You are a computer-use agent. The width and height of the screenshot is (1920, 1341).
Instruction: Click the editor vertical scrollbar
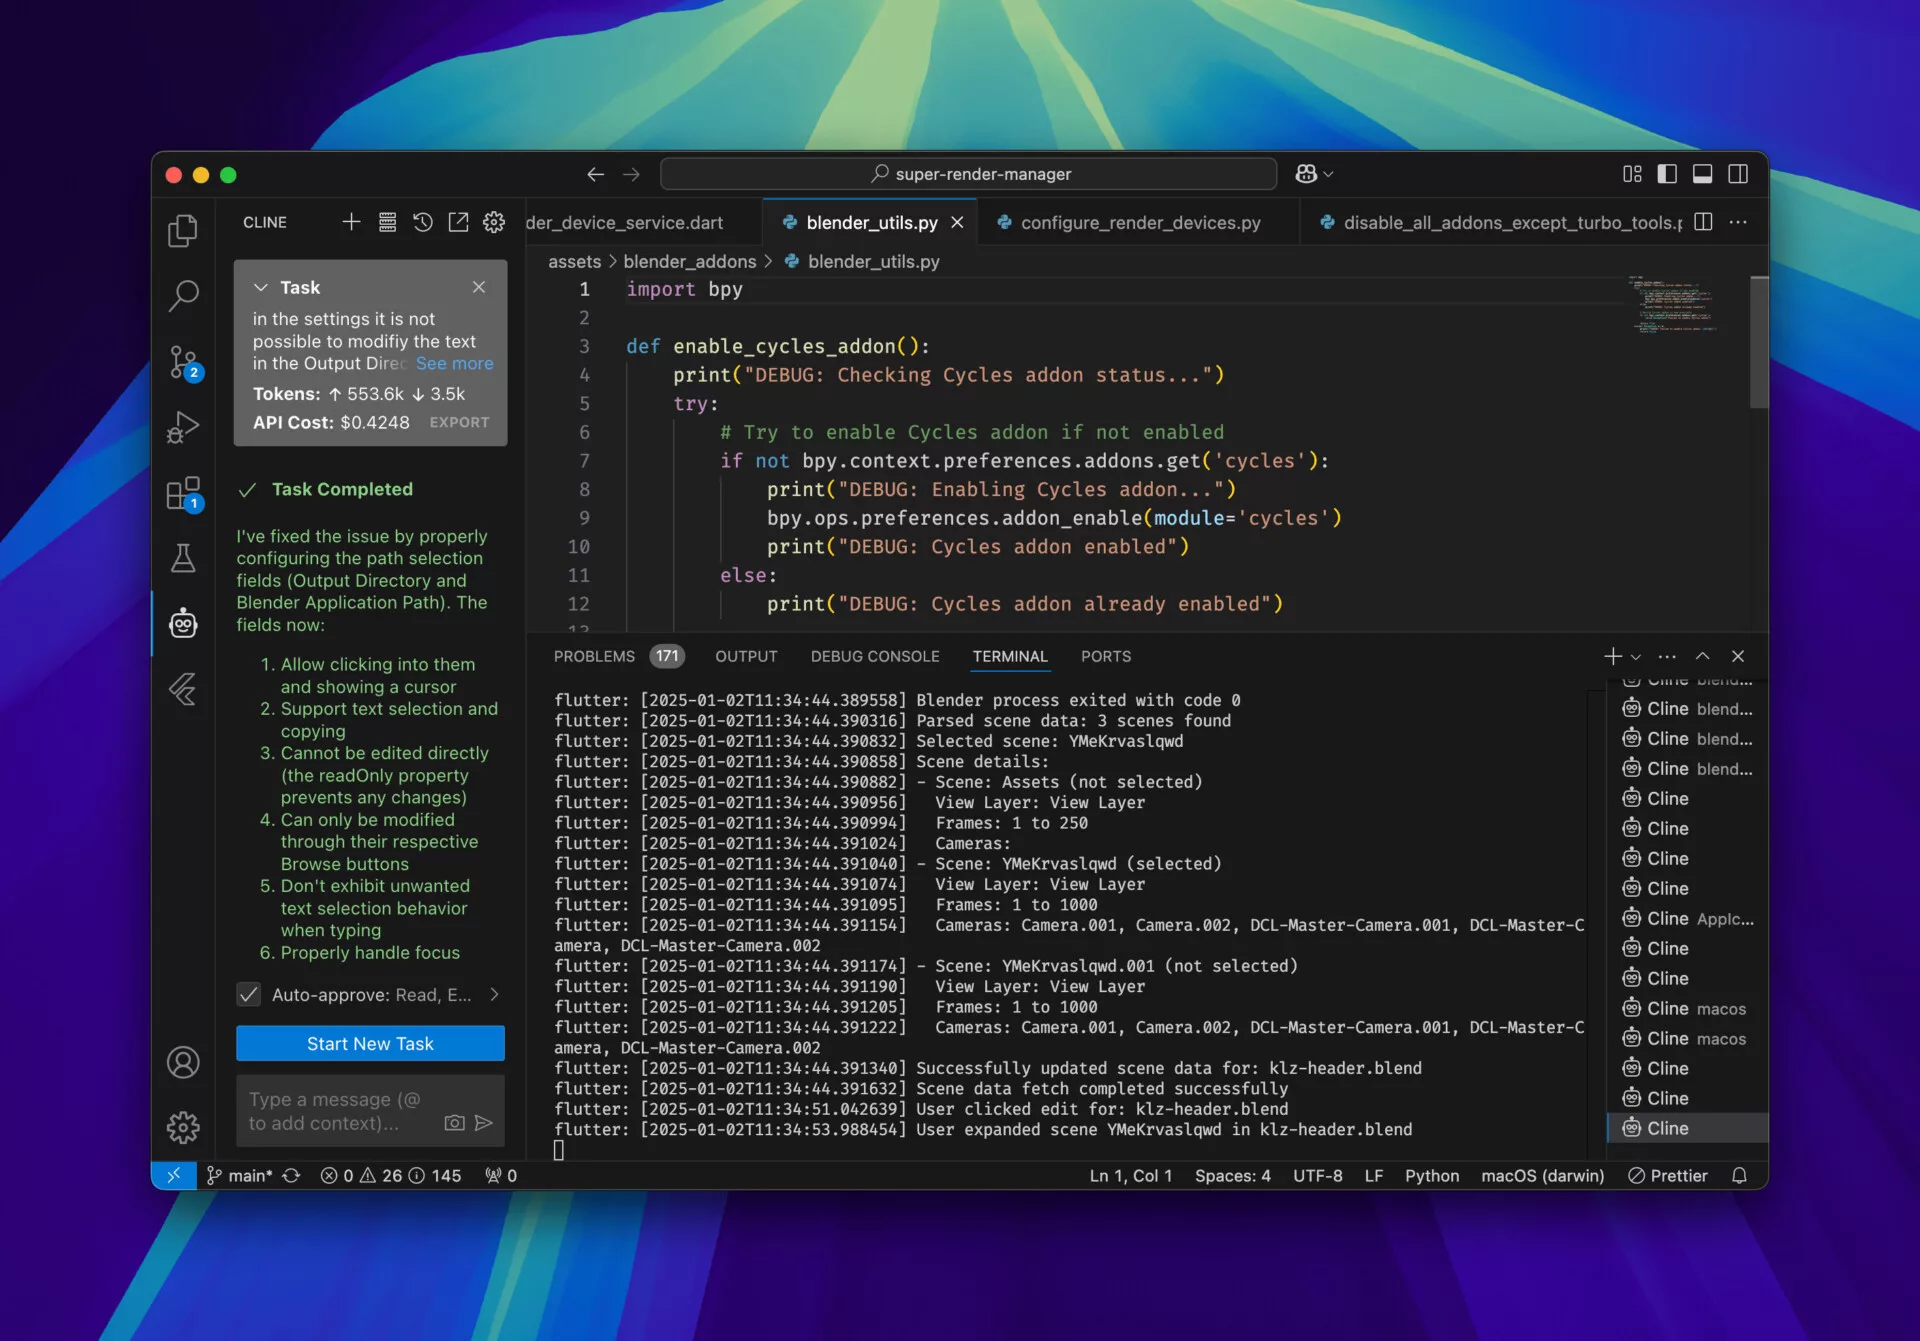[1758, 343]
